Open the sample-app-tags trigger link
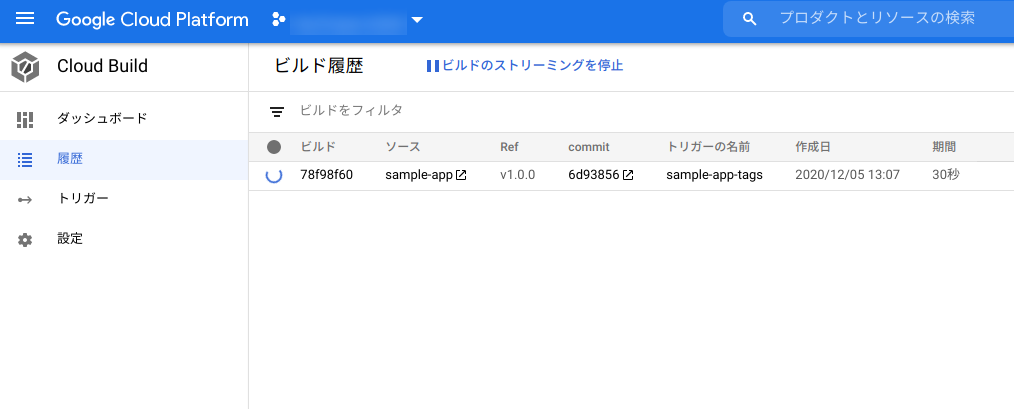The height and width of the screenshot is (409, 1014). tap(714, 175)
